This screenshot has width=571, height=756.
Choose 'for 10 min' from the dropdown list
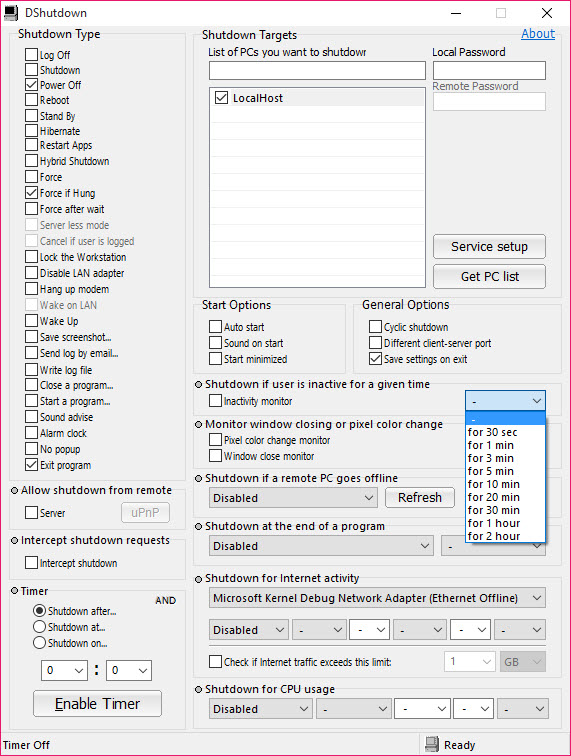[505, 484]
